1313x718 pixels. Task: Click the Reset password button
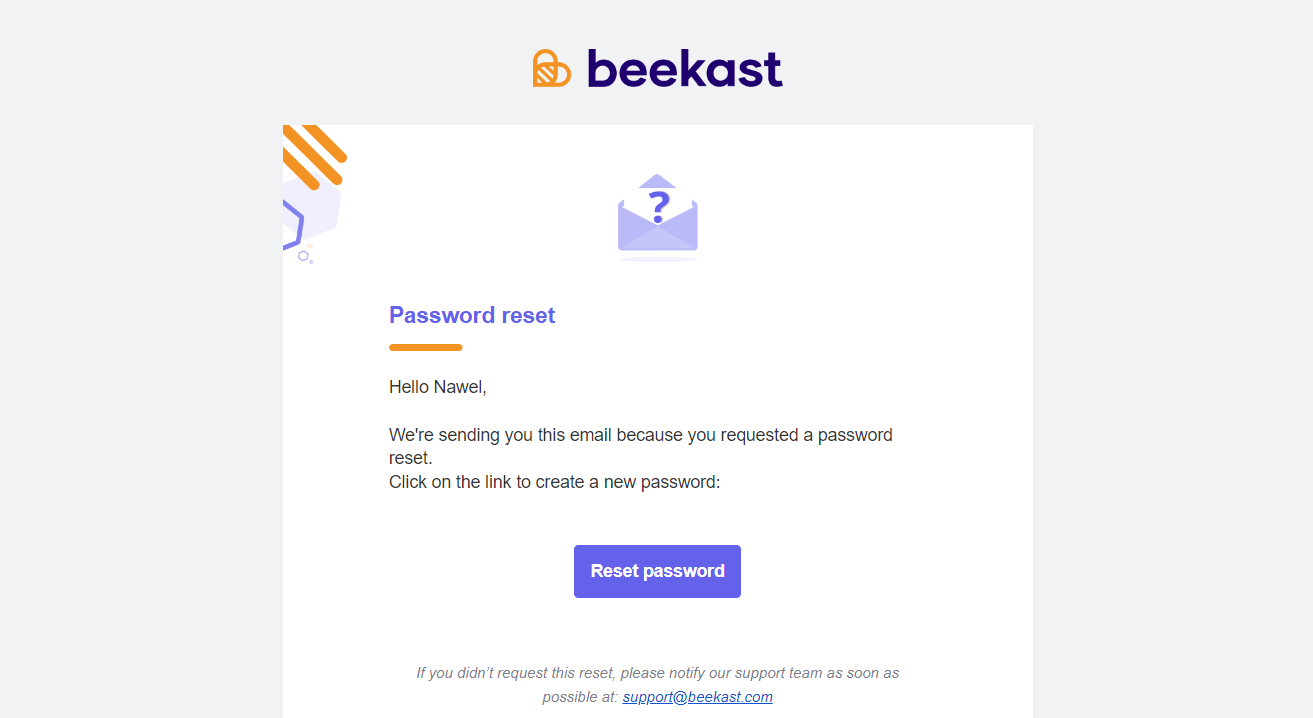coord(657,571)
